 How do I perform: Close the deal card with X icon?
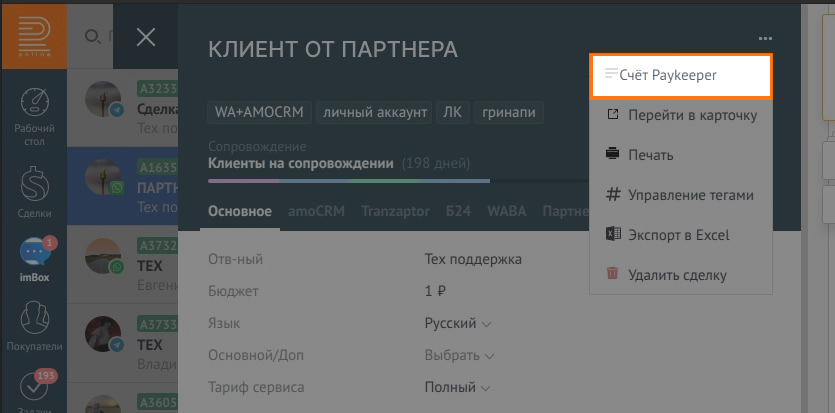click(x=146, y=37)
